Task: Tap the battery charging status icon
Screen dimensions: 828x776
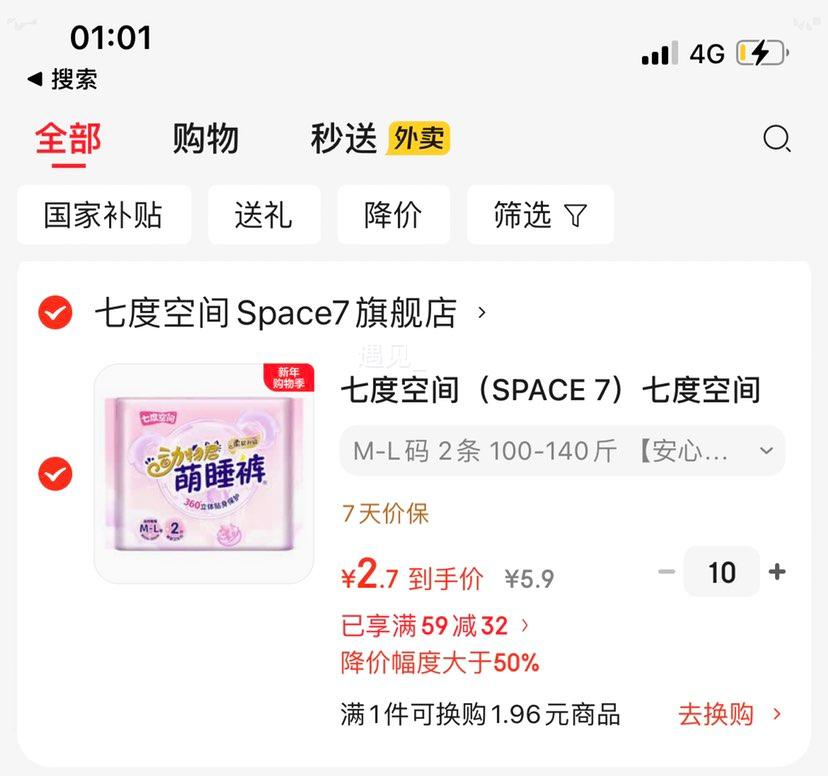Action: tap(763, 53)
